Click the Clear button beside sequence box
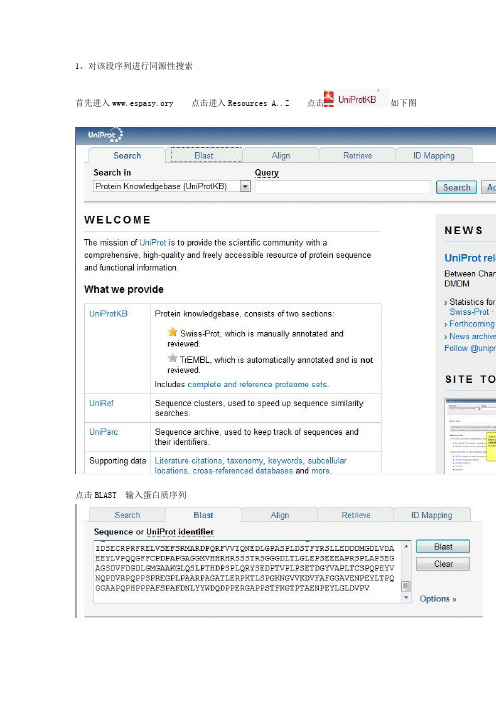496x702 pixels. [443, 564]
